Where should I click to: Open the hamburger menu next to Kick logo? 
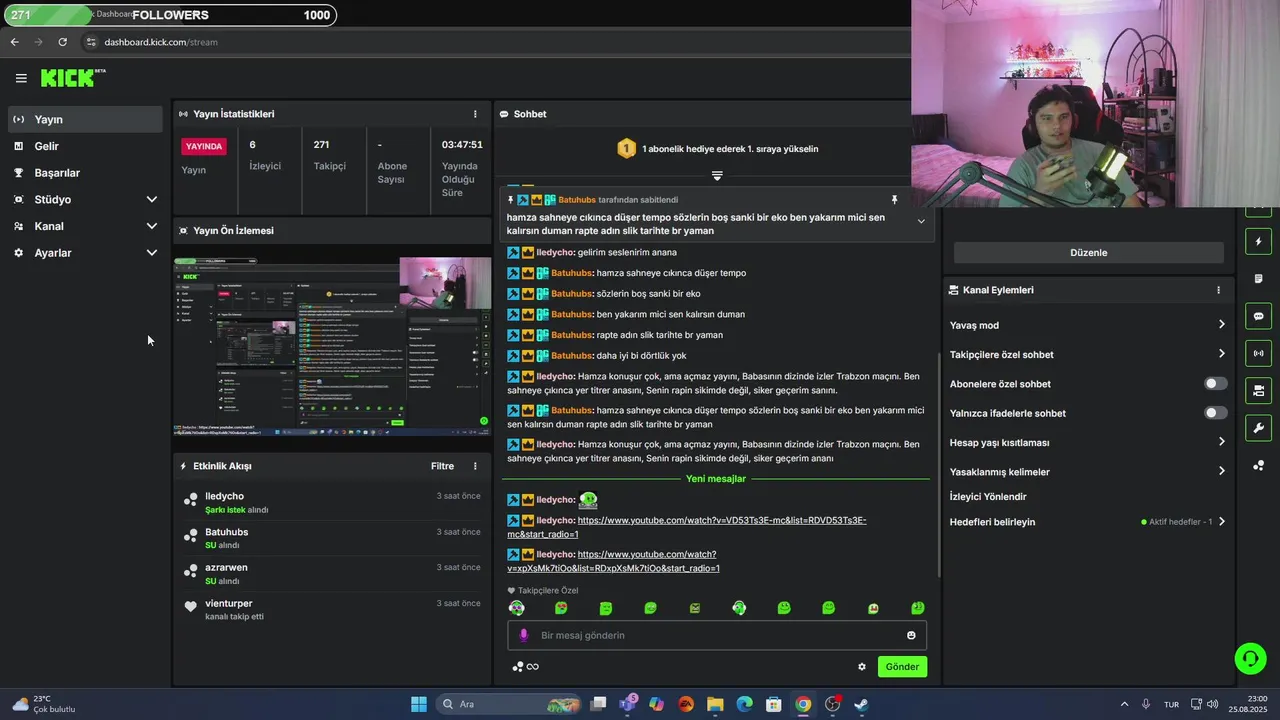coord(21,78)
